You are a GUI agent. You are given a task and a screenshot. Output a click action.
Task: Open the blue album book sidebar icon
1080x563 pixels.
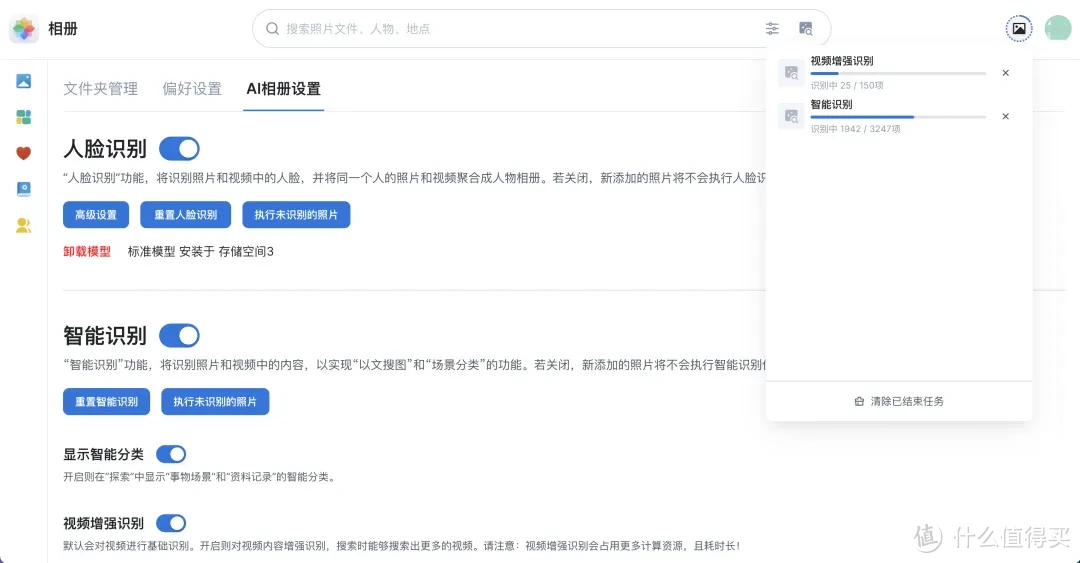click(23, 189)
